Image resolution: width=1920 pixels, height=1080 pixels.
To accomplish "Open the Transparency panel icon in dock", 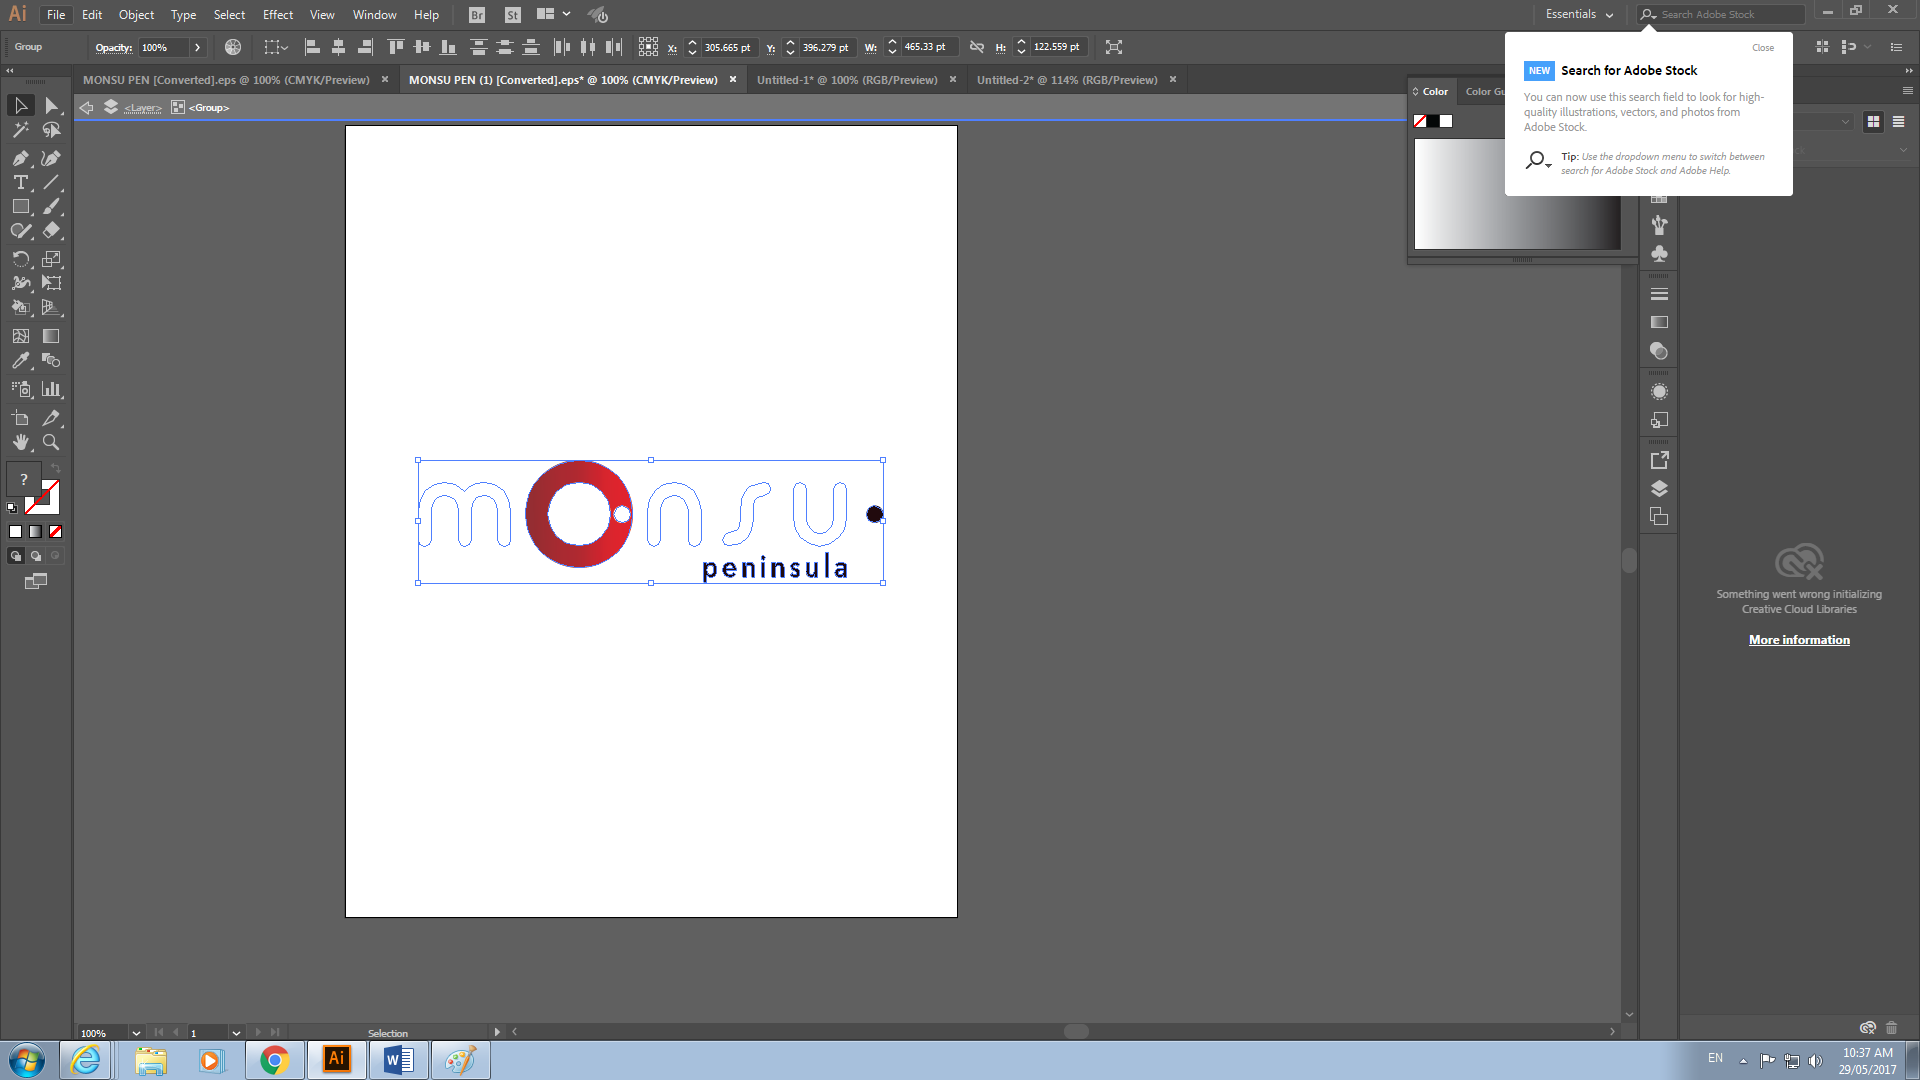I will pos(1659,351).
